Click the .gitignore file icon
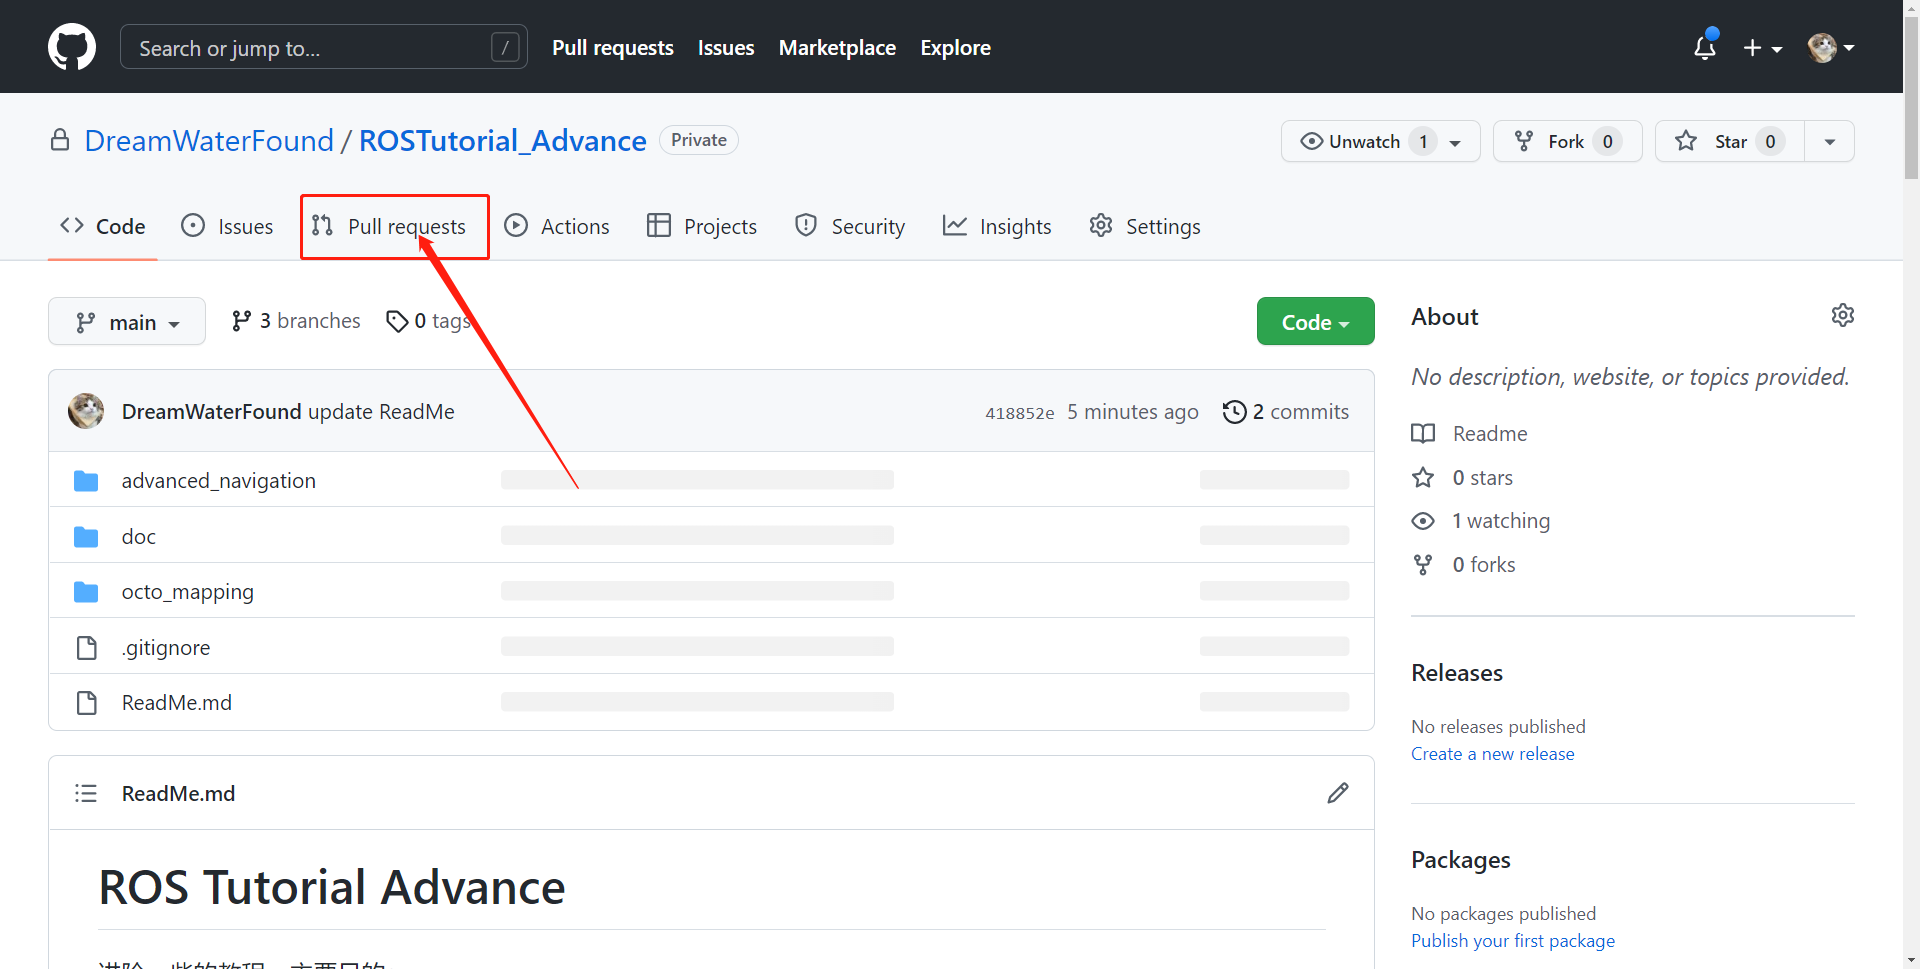The image size is (1920, 969). point(87,648)
